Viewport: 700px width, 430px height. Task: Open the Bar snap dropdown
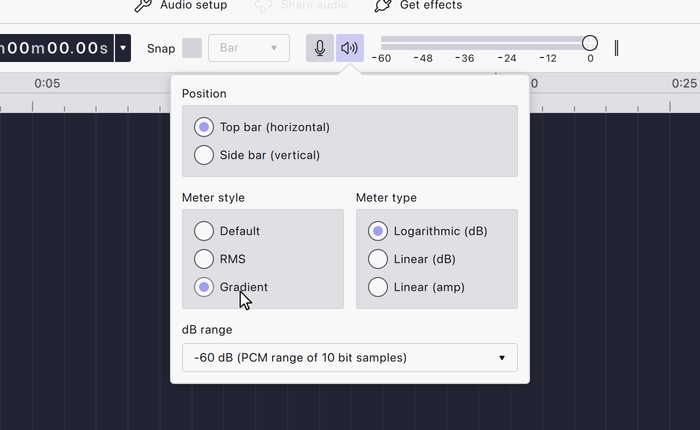tap(249, 48)
